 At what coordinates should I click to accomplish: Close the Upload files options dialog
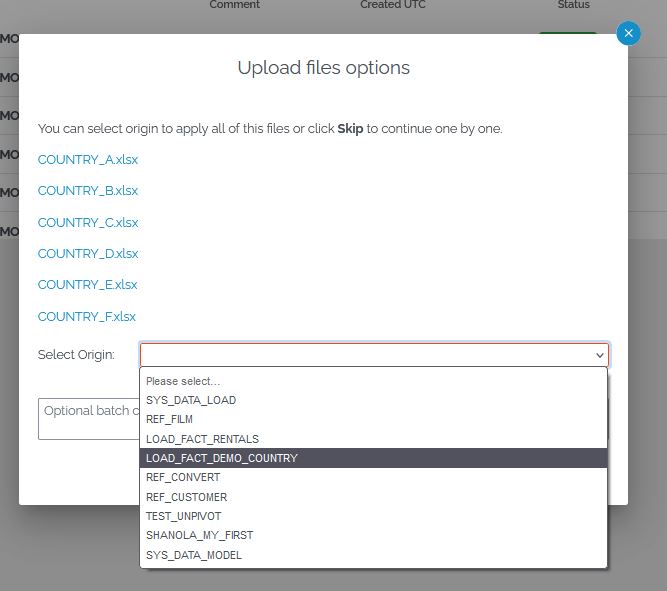tap(628, 33)
